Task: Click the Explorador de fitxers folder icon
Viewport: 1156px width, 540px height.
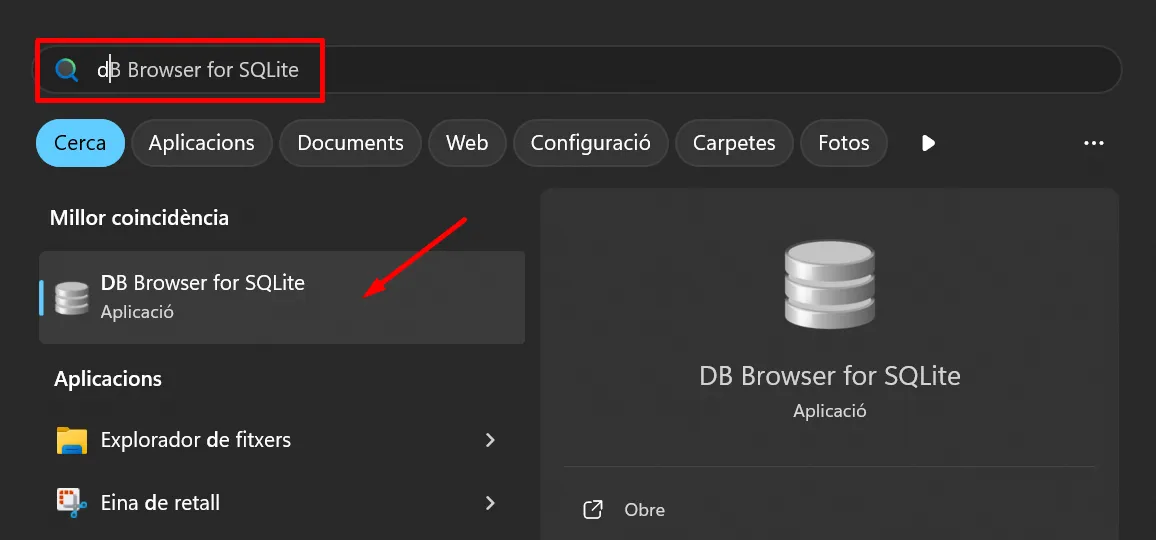Action: tap(72, 440)
